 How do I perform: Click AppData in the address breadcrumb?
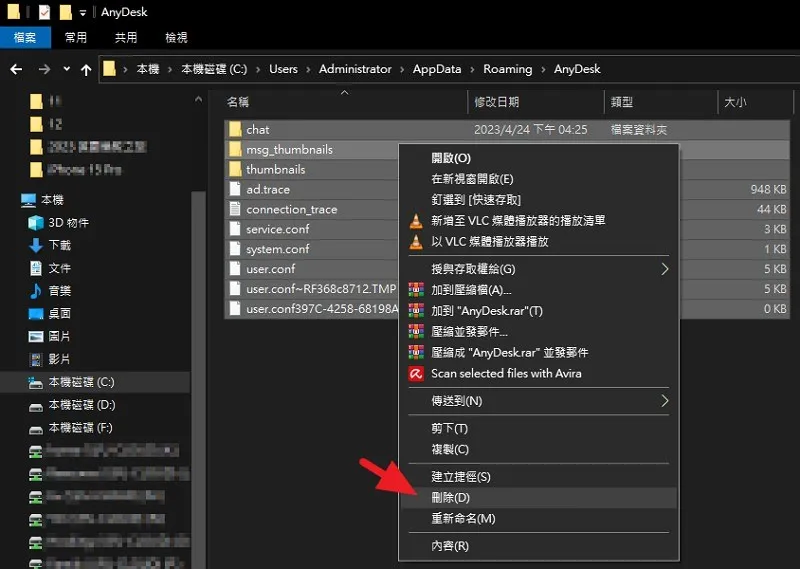[x=437, y=69]
